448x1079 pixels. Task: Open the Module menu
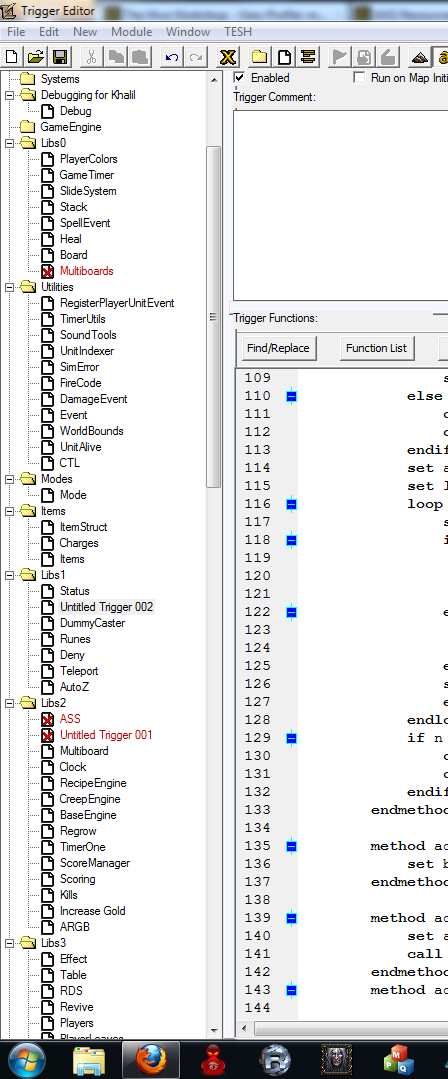point(132,32)
